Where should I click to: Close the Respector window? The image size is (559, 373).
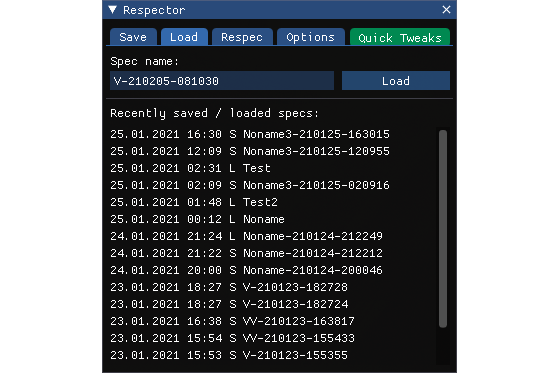(x=446, y=10)
